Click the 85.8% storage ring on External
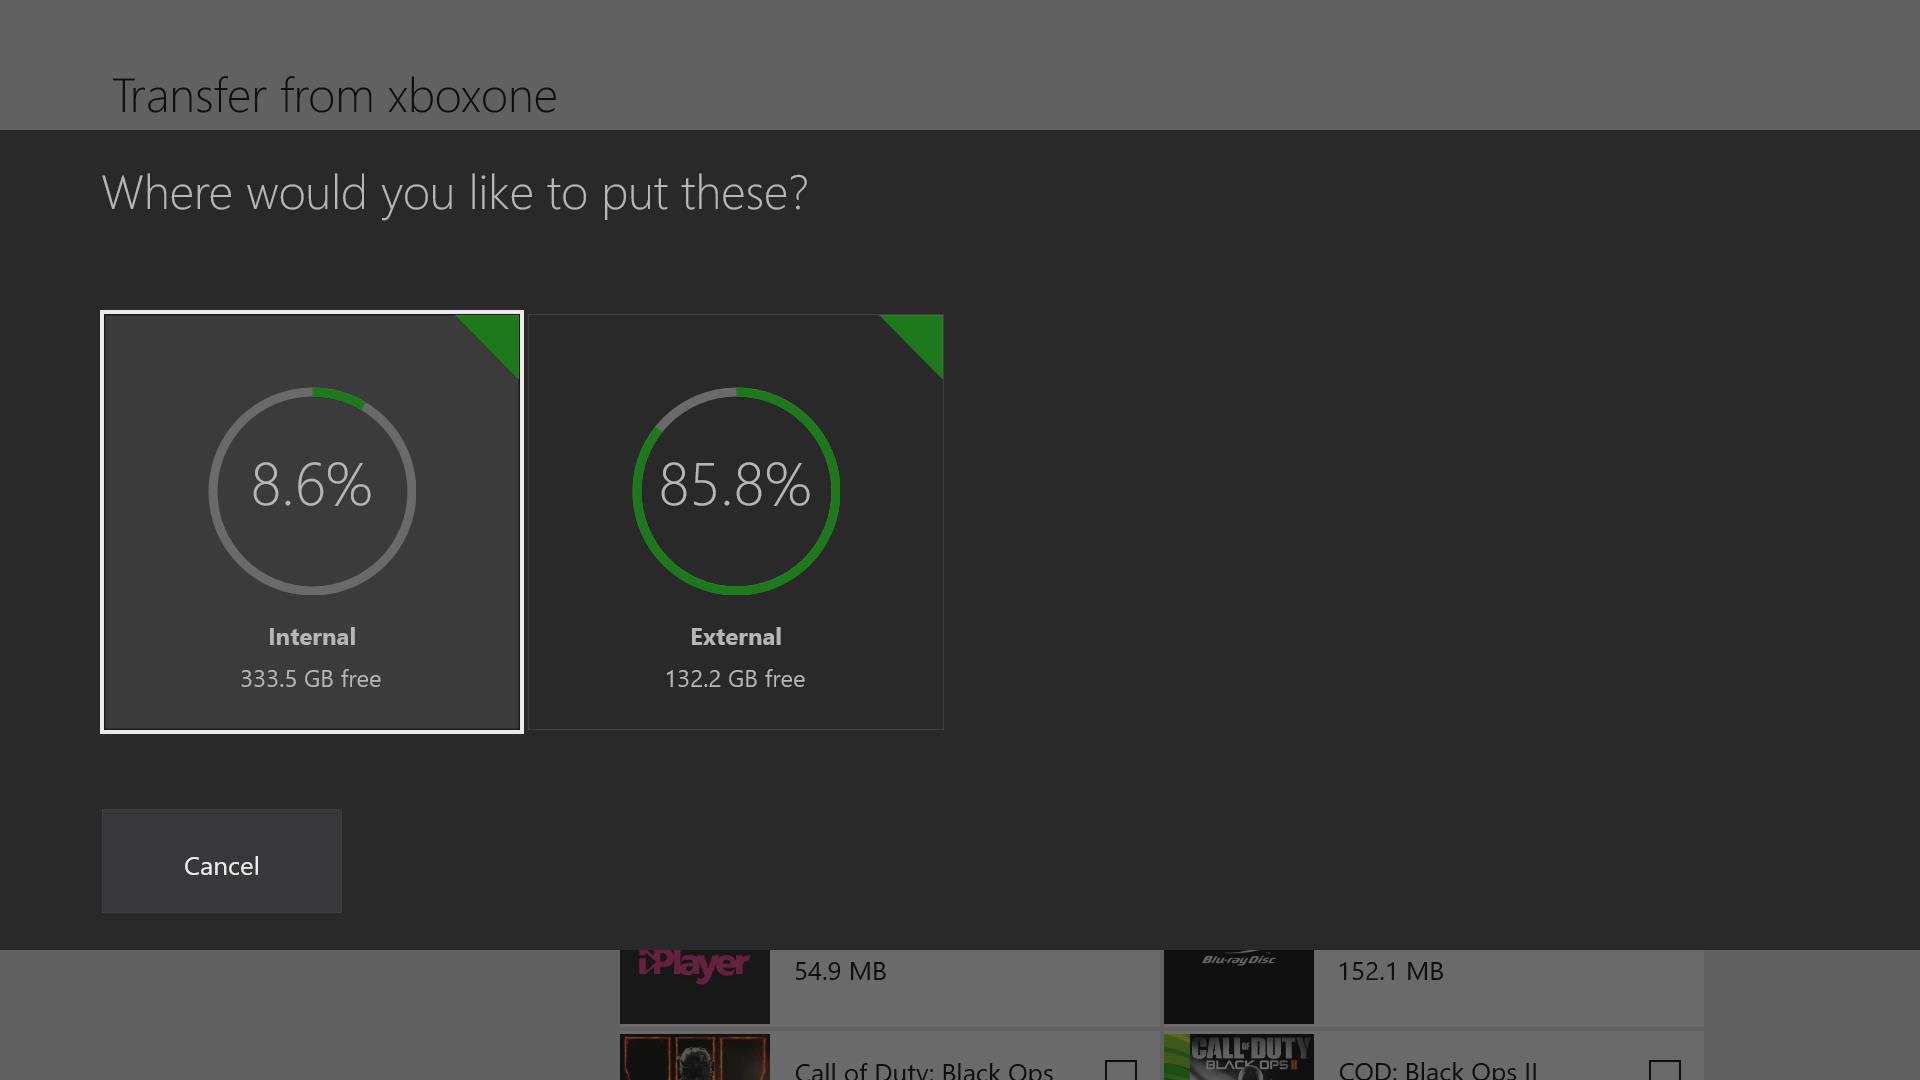The image size is (1920, 1080). point(736,490)
